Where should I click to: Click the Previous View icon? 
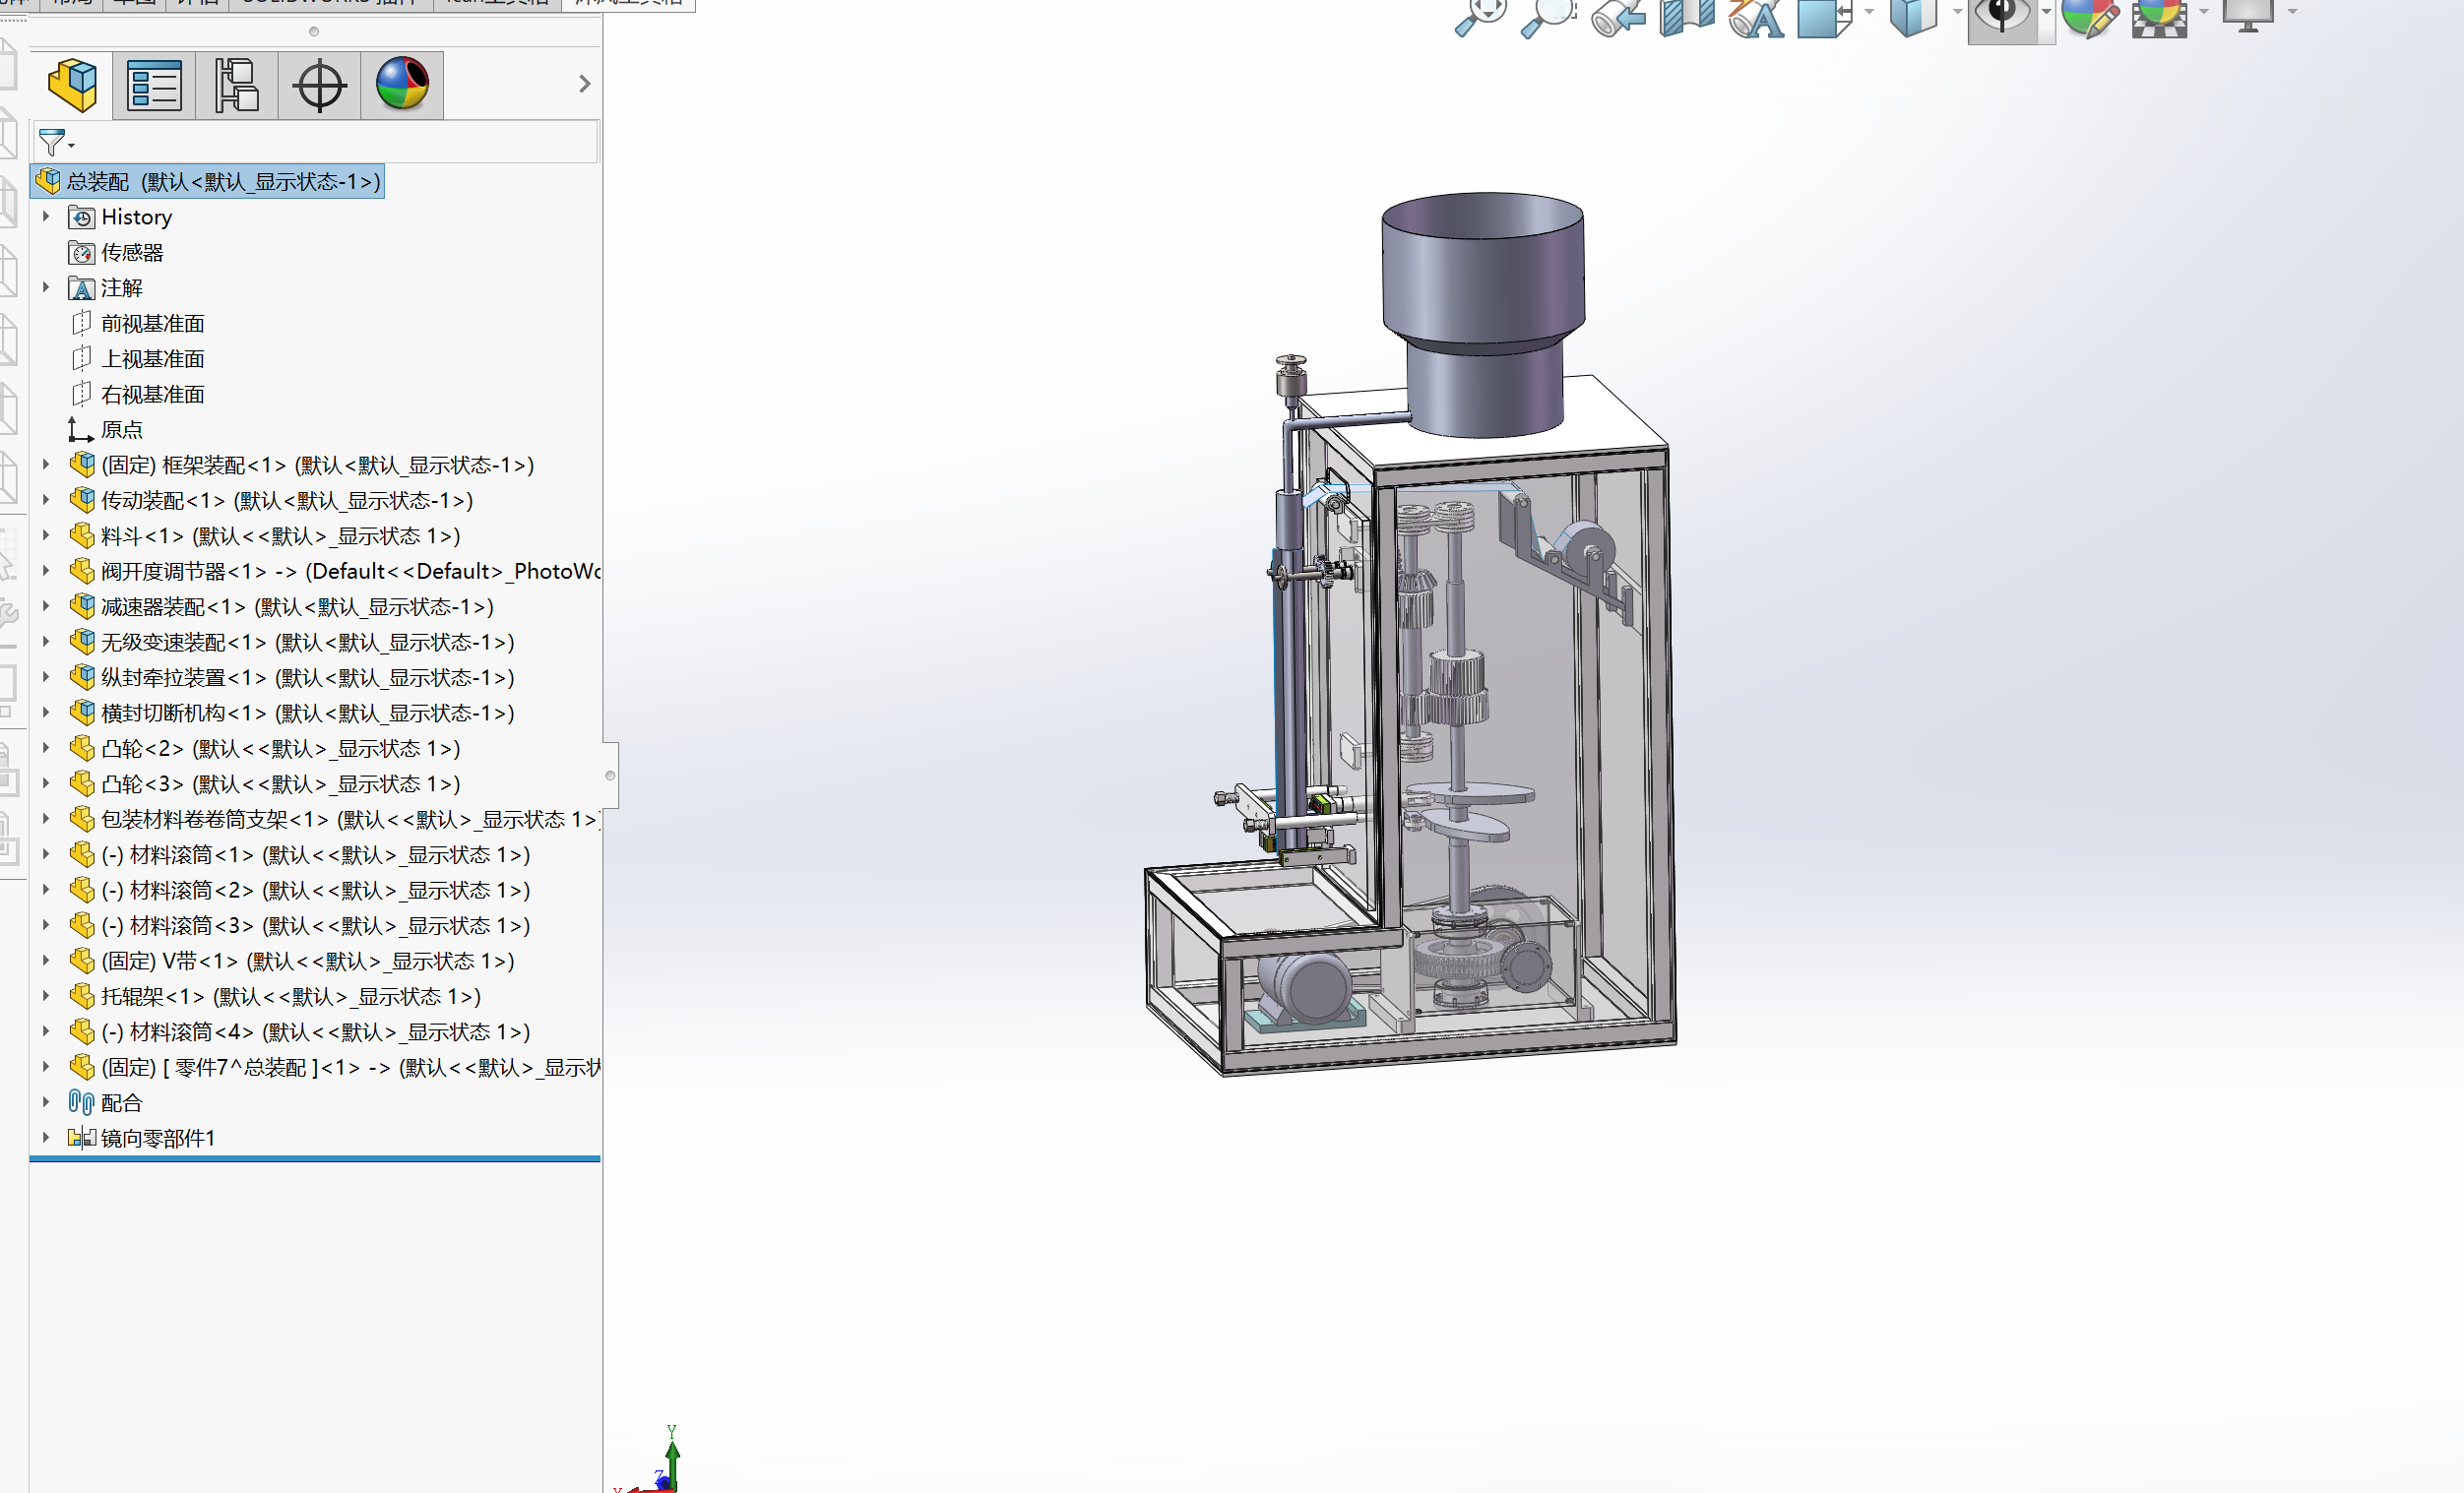pos(1618,17)
